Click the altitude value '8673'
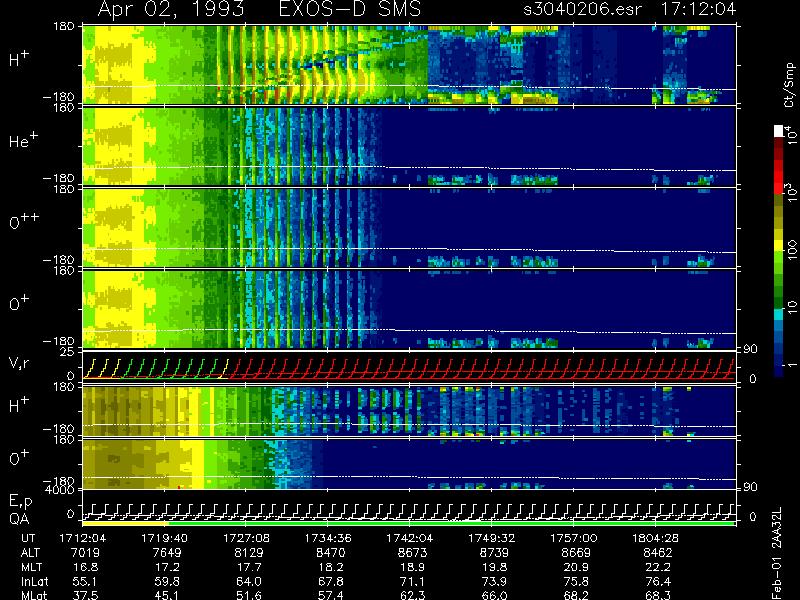The width and height of the screenshot is (800, 600). (412, 553)
